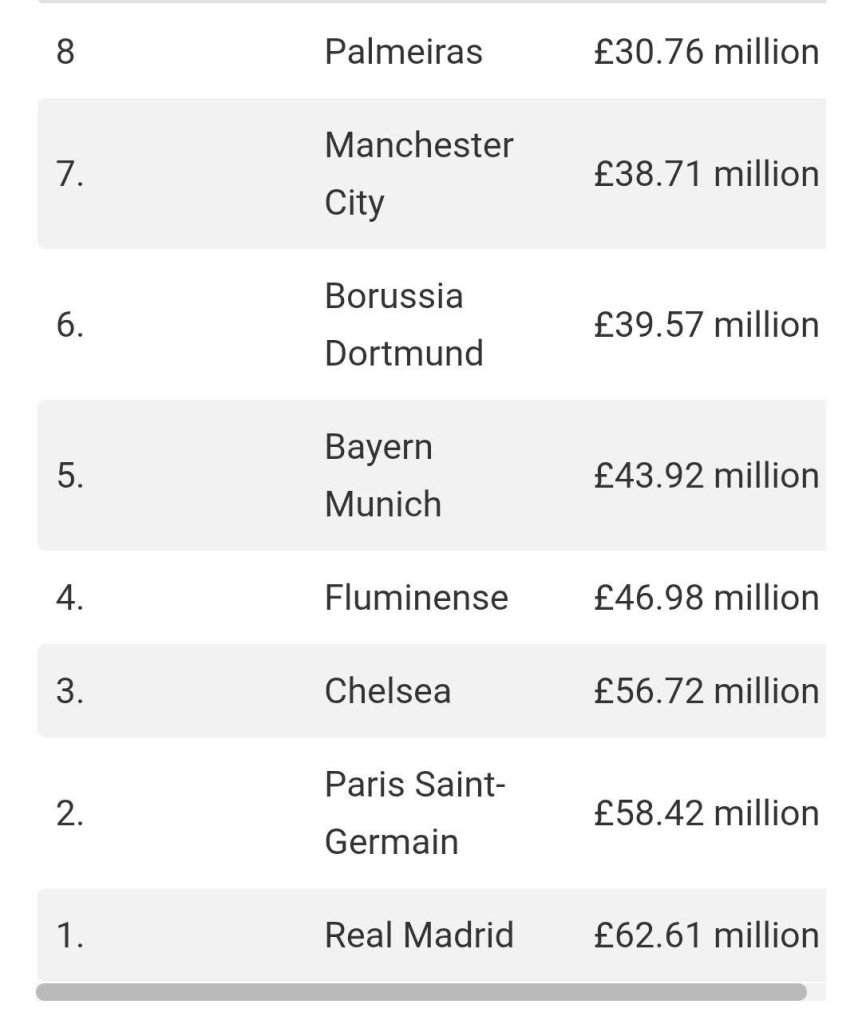
Task: Select the Borussia Dortmund team cell
Action: 404,325
